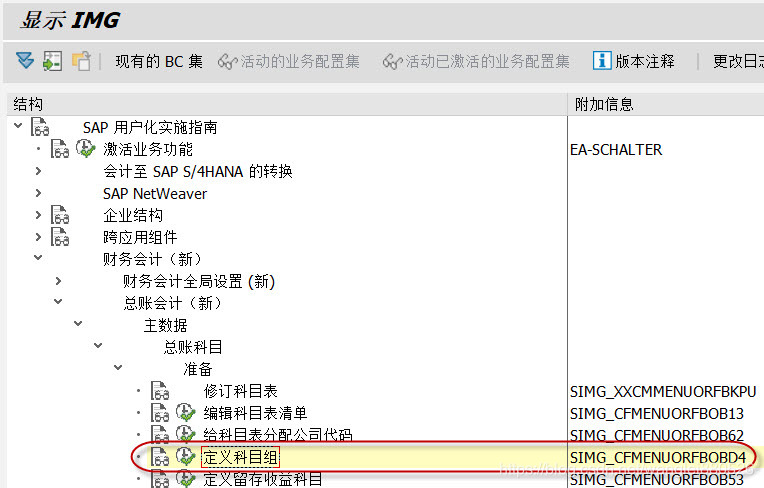Click the SIMG_CFMENUORFBOB53 cell

pyautogui.click(x=657, y=479)
